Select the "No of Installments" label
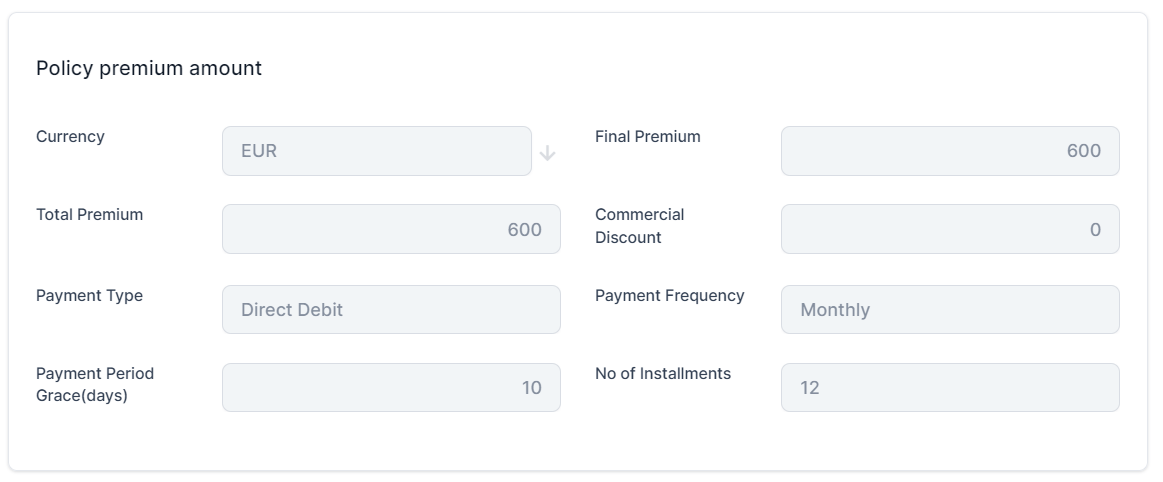 point(662,373)
